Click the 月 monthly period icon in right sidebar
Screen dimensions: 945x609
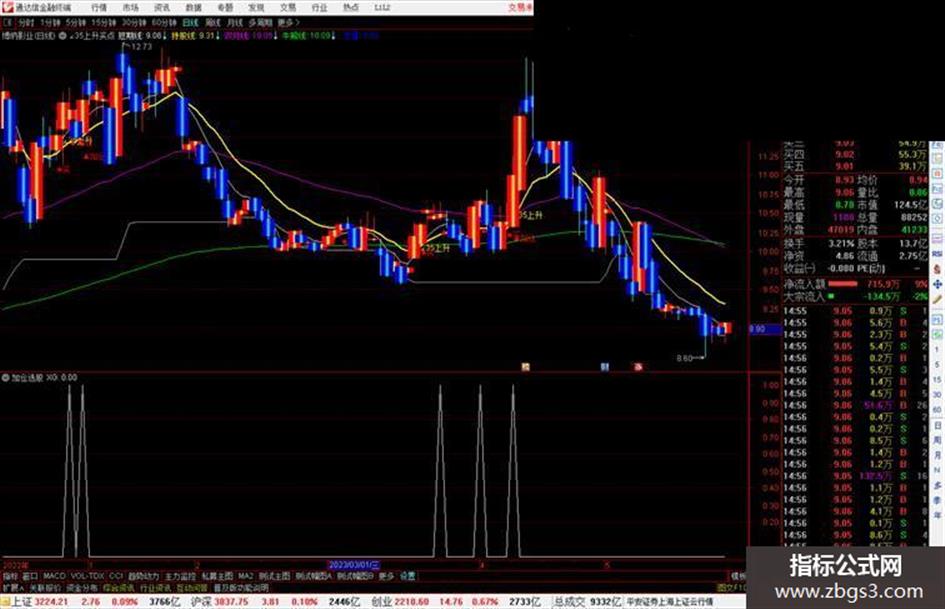(x=937, y=456)
